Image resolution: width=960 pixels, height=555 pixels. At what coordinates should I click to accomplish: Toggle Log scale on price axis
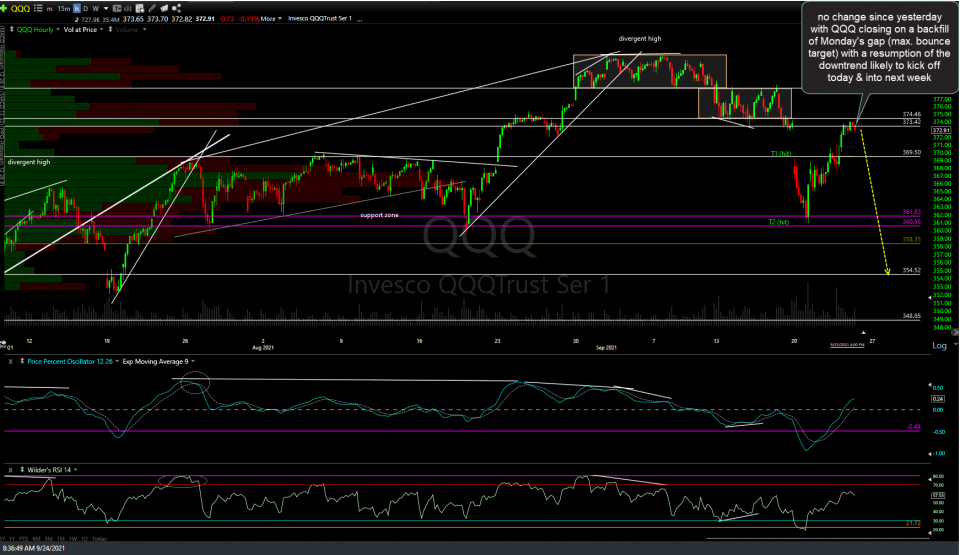pos(939,346)
